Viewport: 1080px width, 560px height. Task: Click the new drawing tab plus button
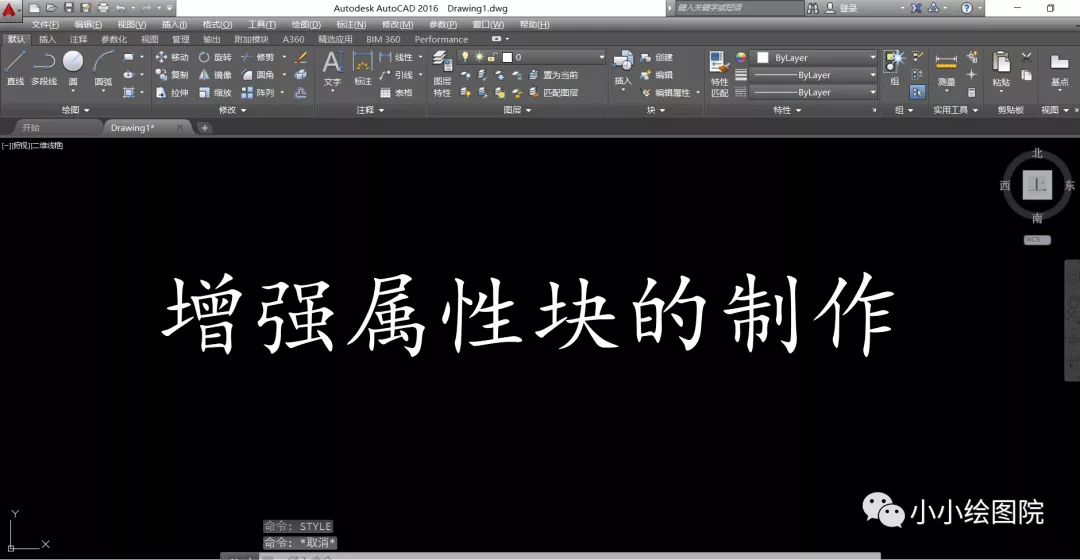[x=204, y=127]
